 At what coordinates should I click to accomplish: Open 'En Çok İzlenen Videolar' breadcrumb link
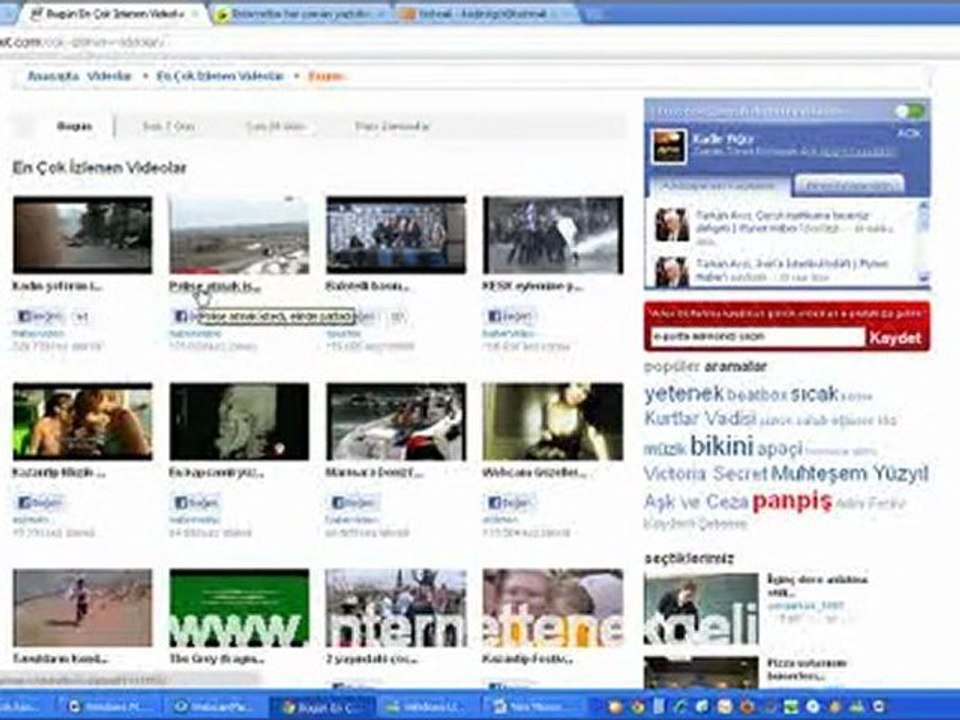coord(220,76)
